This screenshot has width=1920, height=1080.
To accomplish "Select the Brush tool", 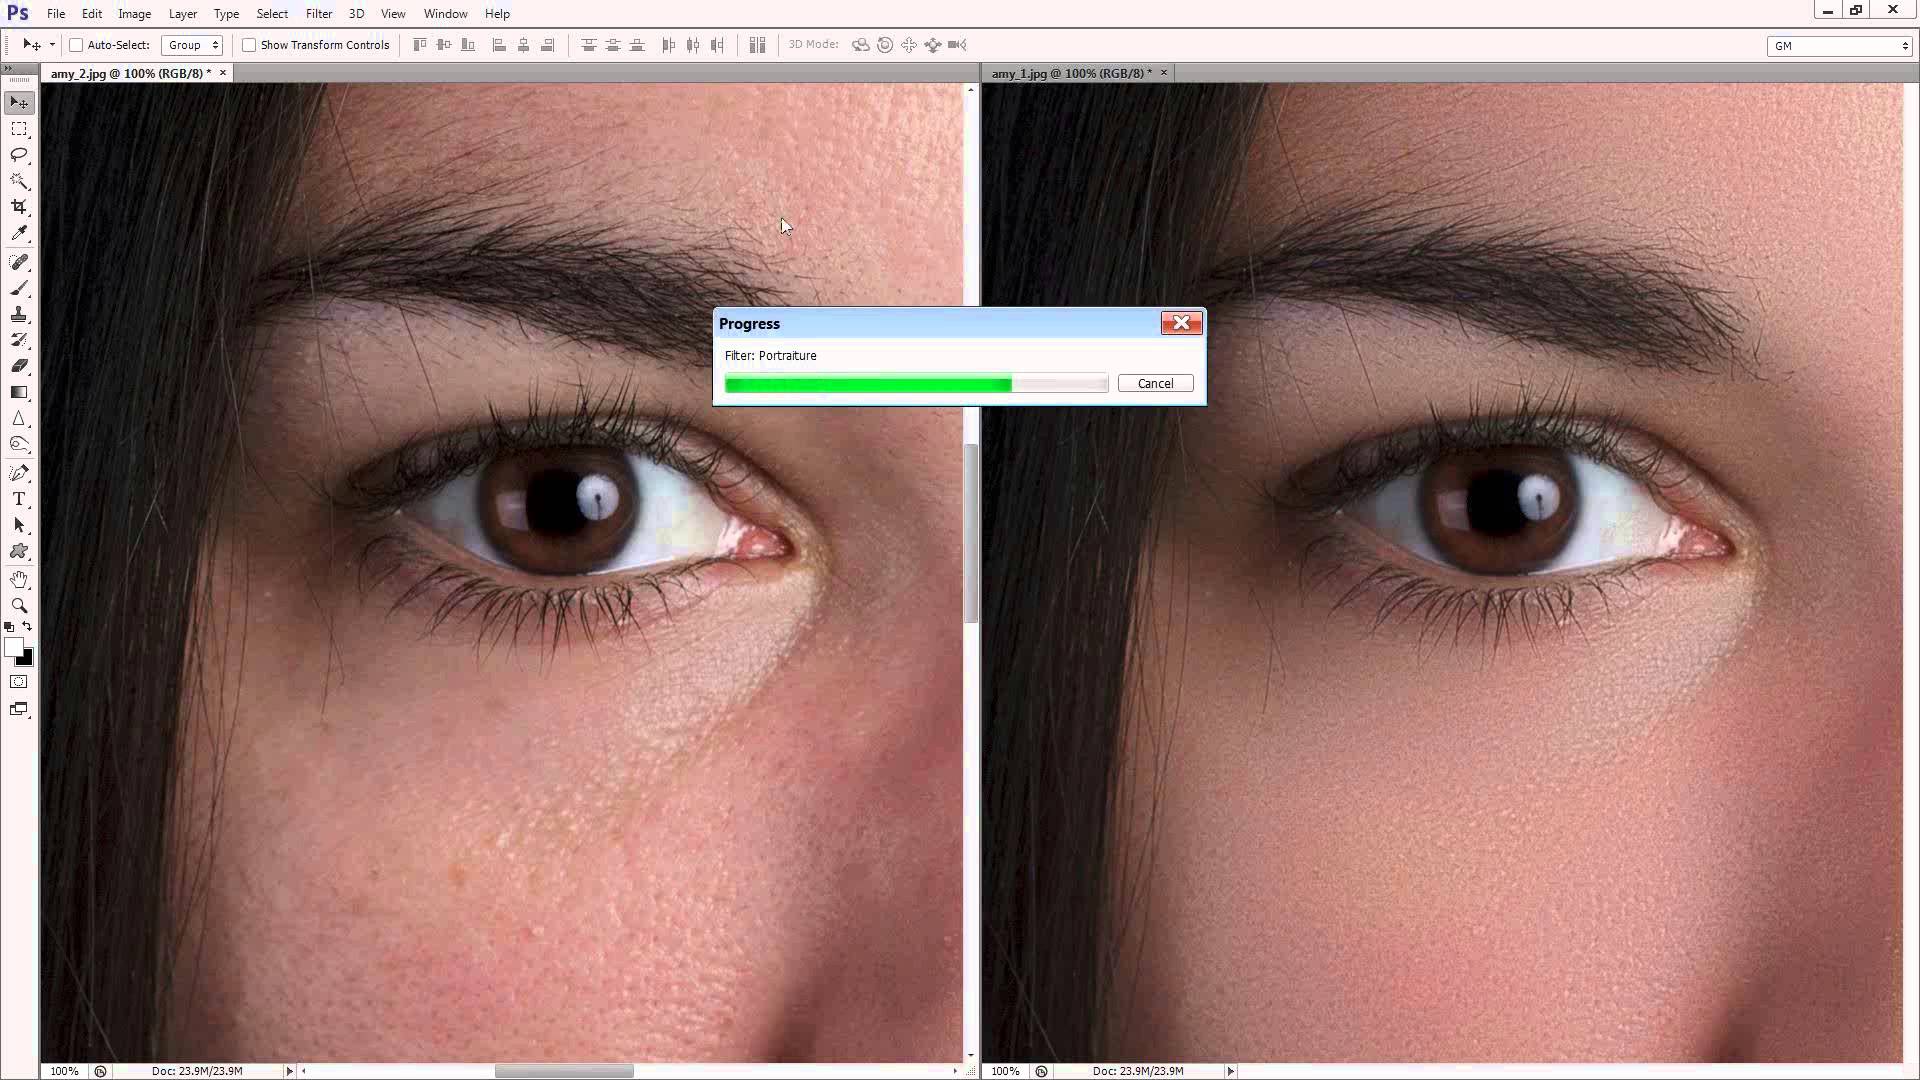I will 19,289.
